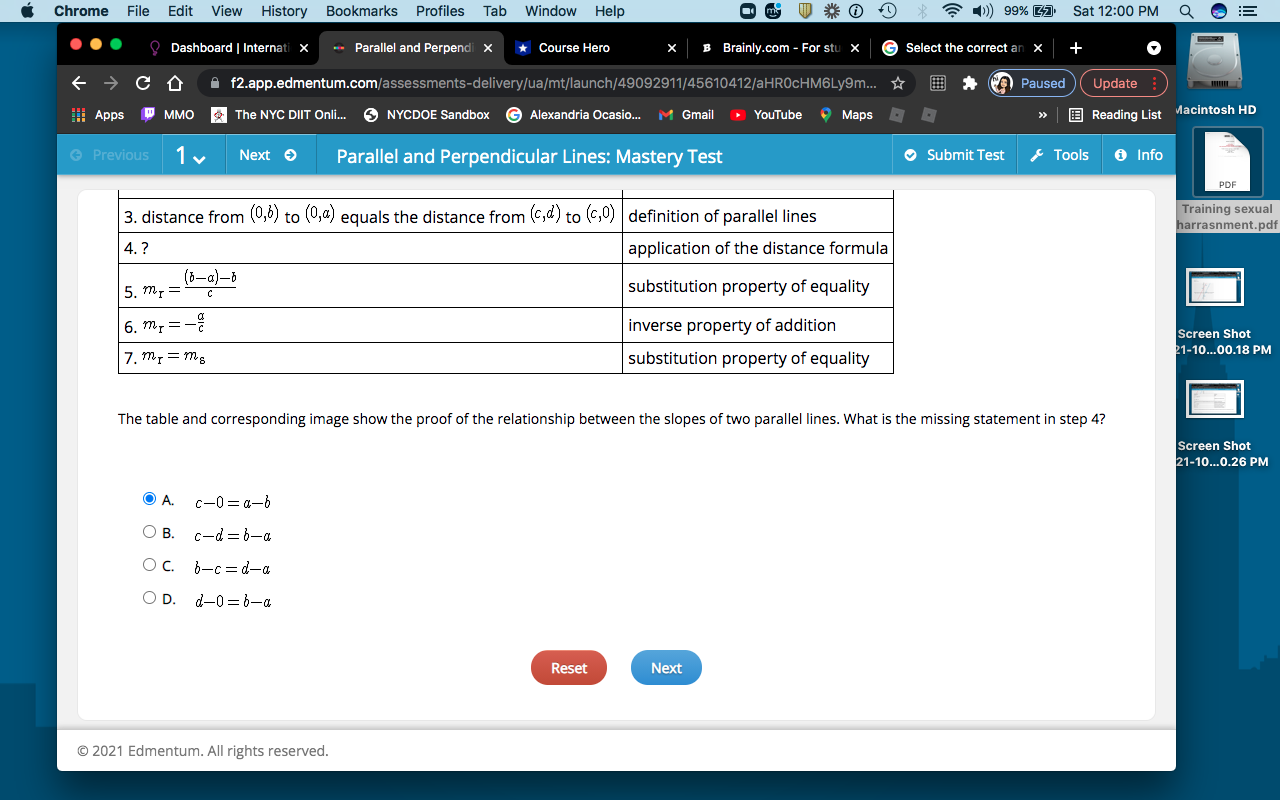Reload the current page
This screenshot has height=800, width=1280.
[143, 83]
